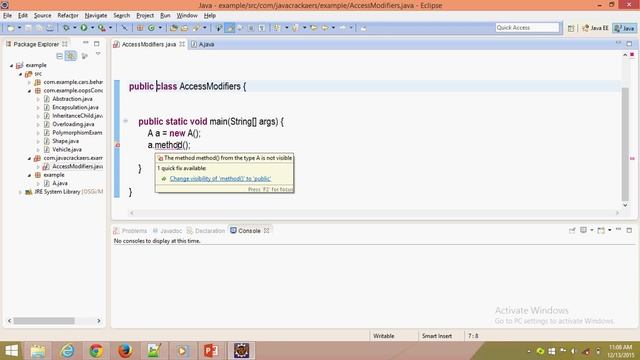The image size is (640, 360).
Task: Open the Navigate menu
Action: click(x=96, y=16)
